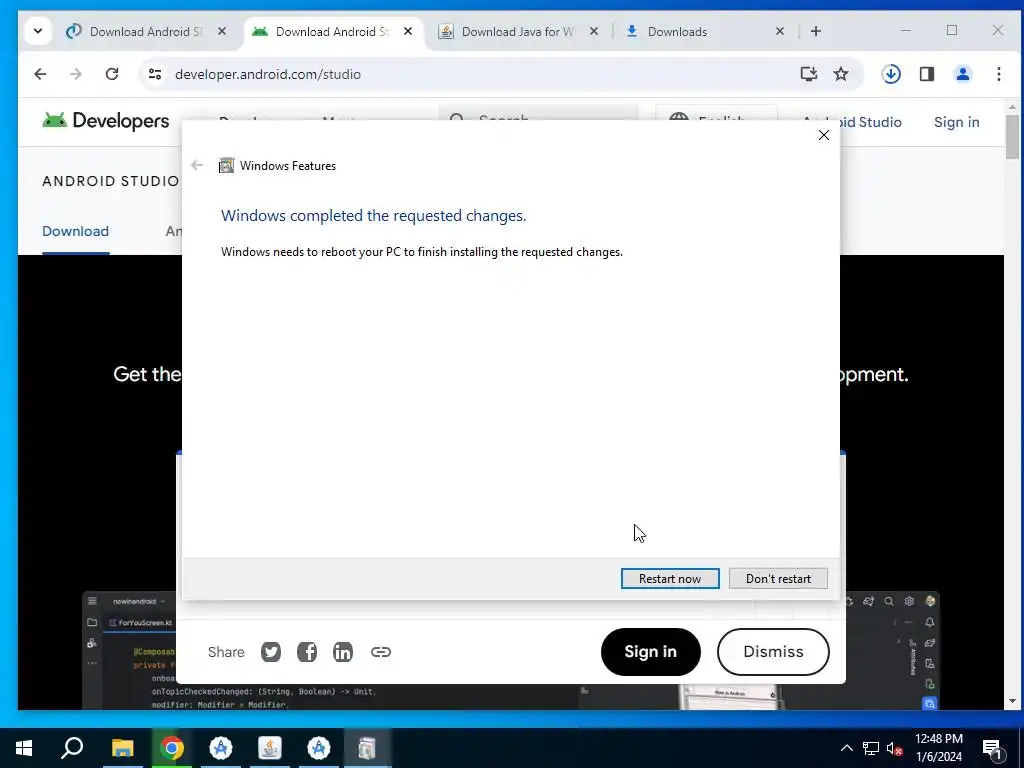
Task: Open the Windows Start menu
Action: pos(24,748)
